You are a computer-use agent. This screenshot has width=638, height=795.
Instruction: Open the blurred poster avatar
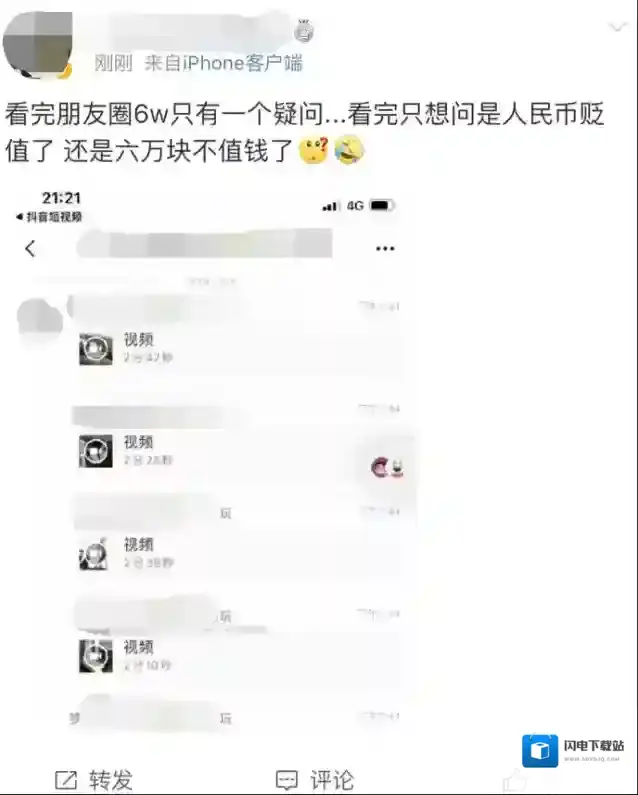tap(38, 46)
